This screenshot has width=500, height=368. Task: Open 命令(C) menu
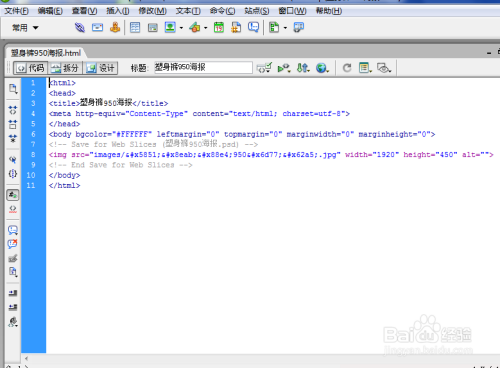tap(222, 11)
